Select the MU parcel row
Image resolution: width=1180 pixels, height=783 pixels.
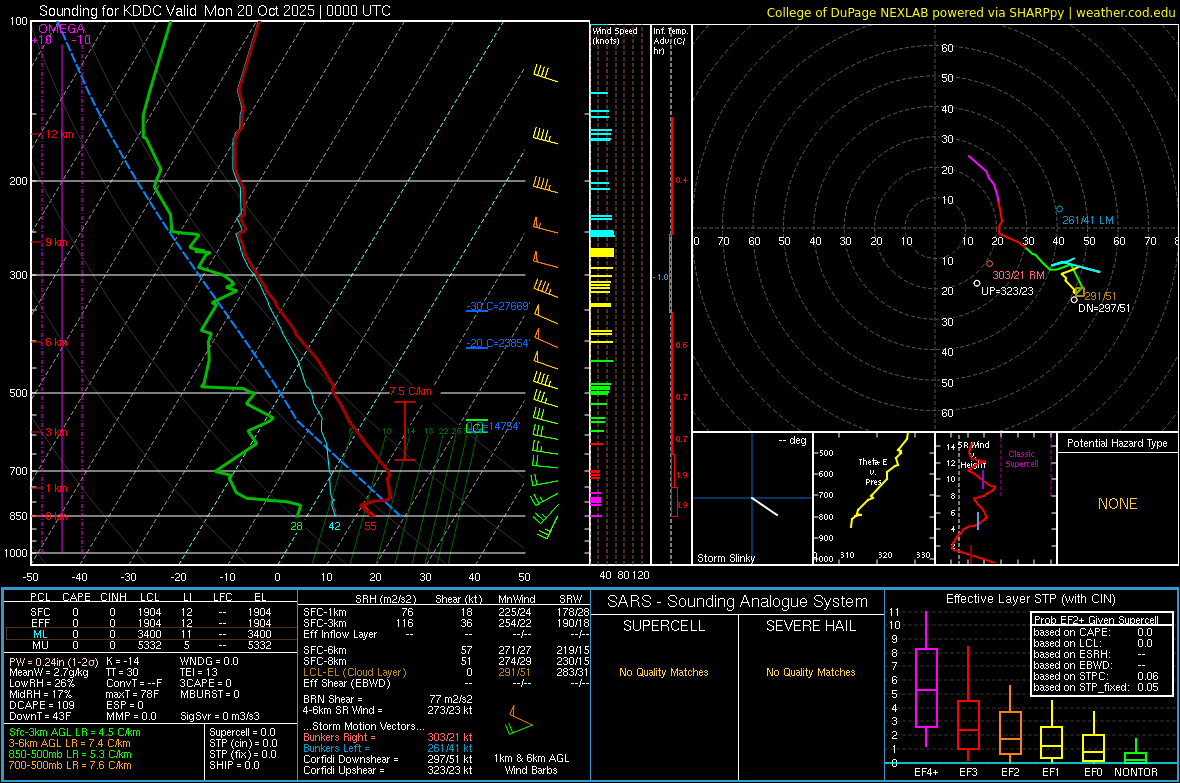tap(151, 645)
